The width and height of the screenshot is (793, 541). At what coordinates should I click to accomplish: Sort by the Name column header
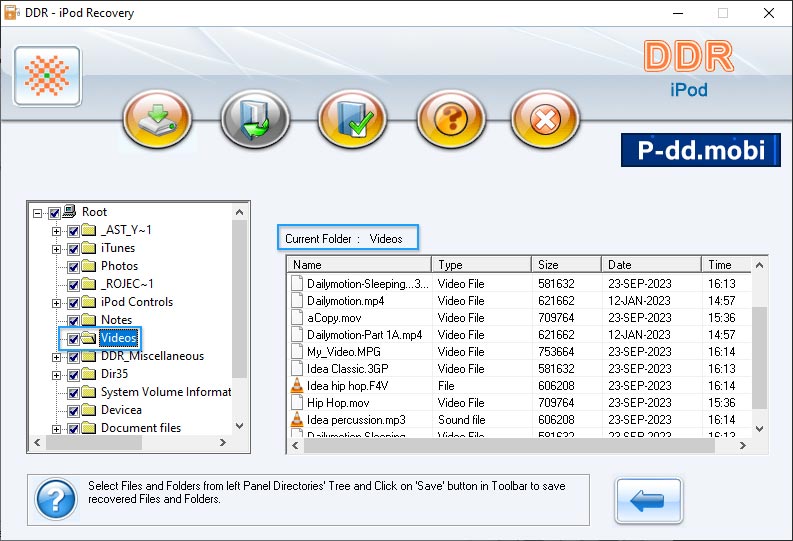coord(359,264)
